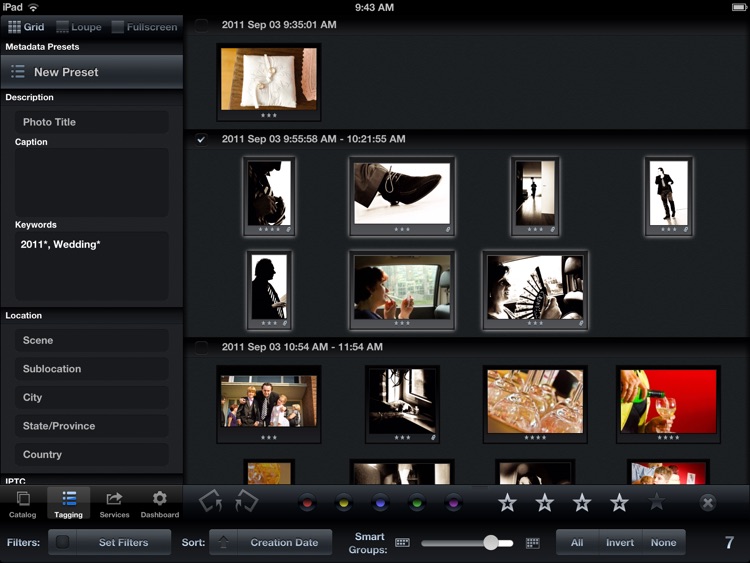Viewport: 750px width, 563px height.
Task: Check the 10:54 AM - 11:54 AM group
Action: 201,347
